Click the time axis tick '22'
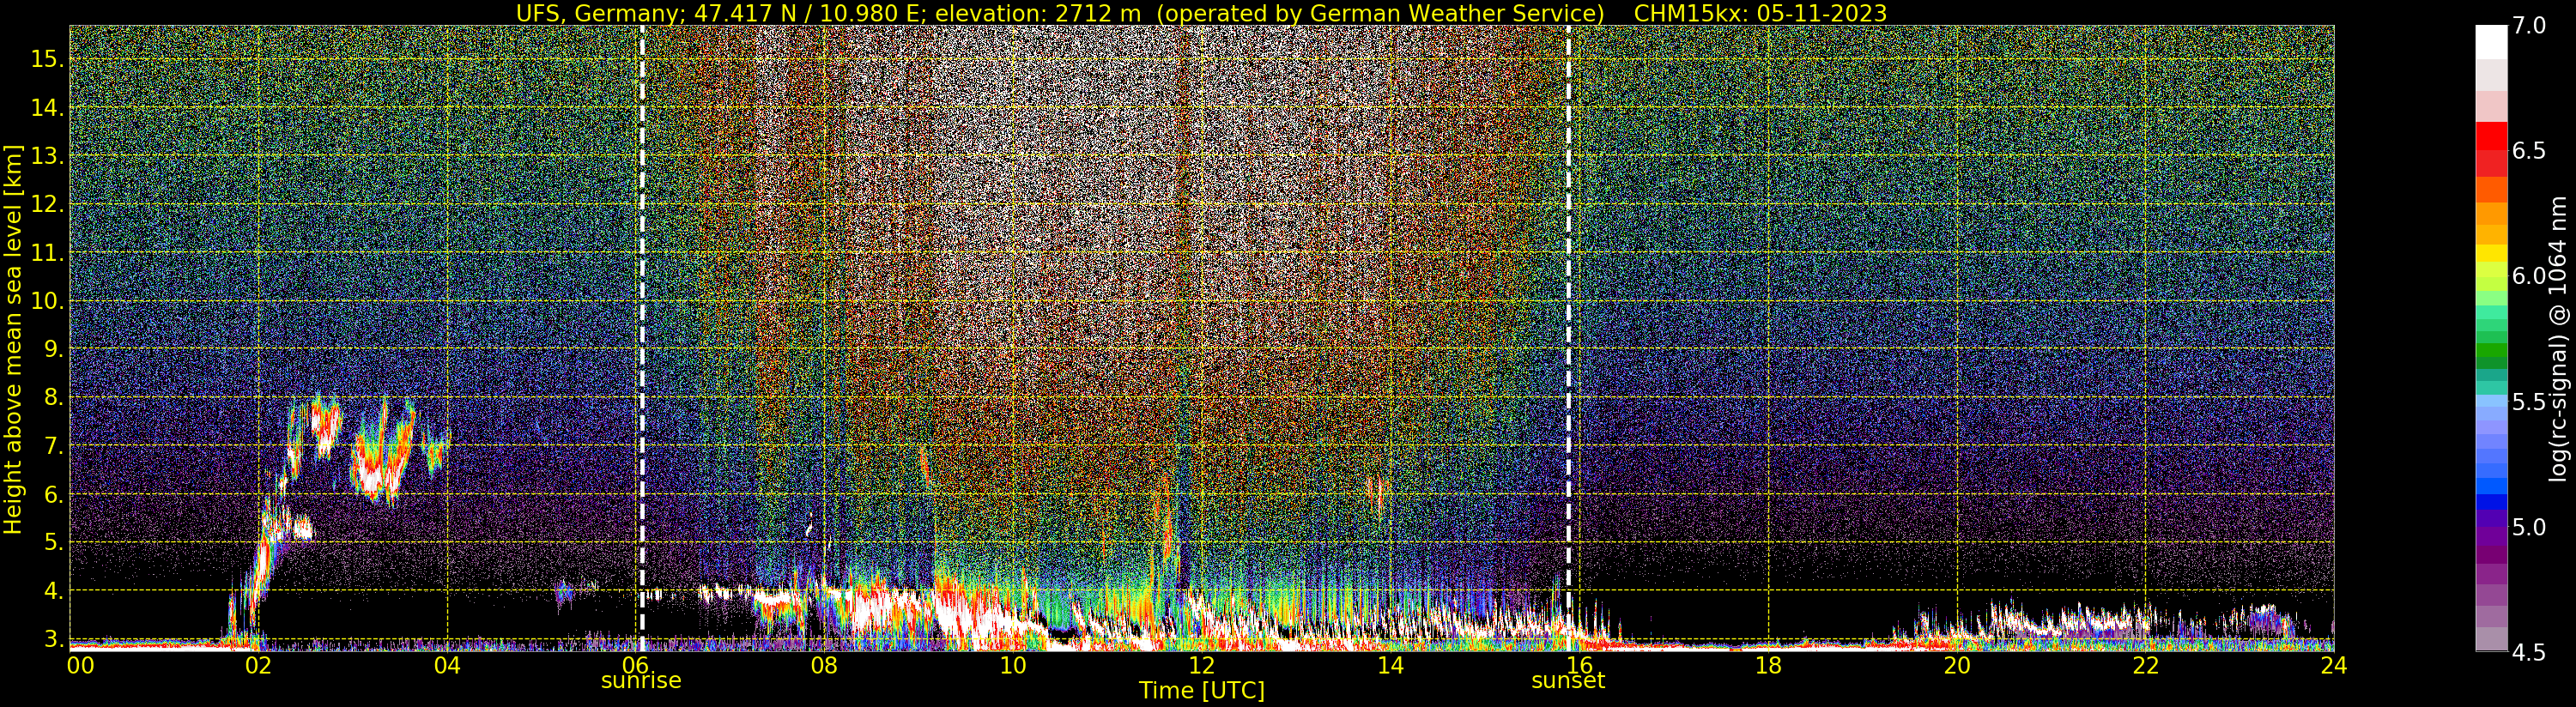 tap(2145, 666)
